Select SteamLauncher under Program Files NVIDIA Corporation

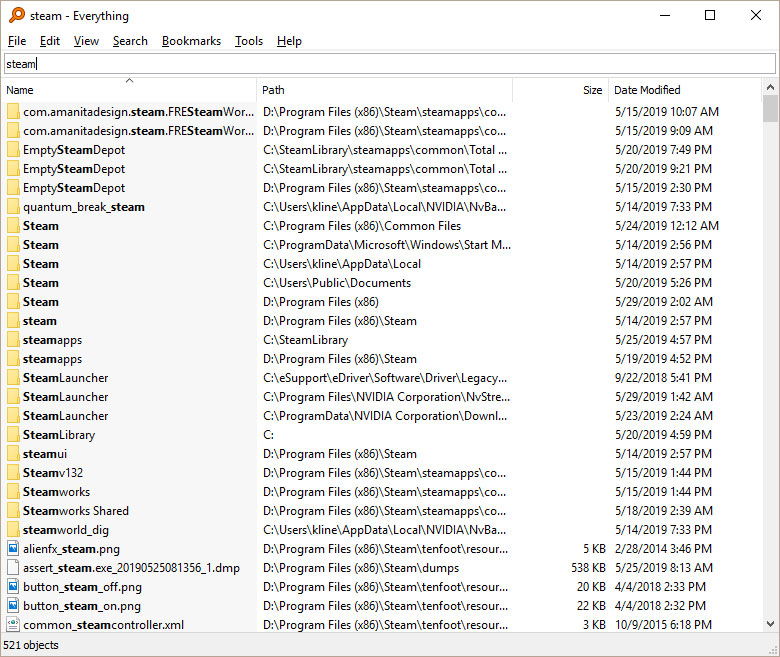click(x=65, y=397)
